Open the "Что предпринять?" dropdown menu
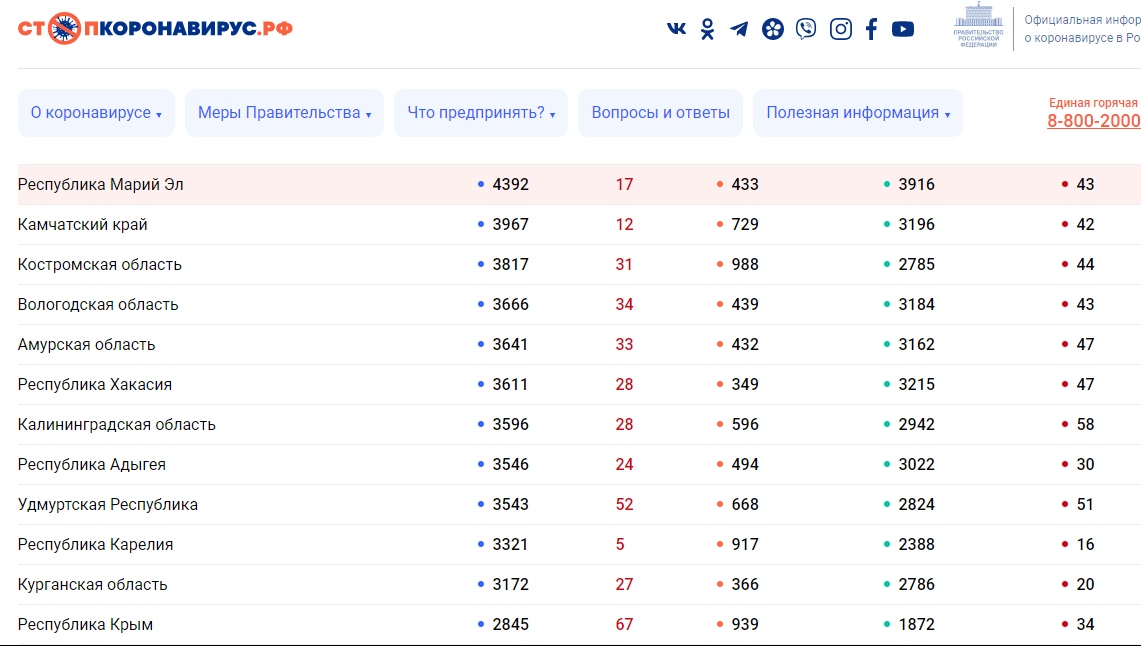 click(481, 113)
